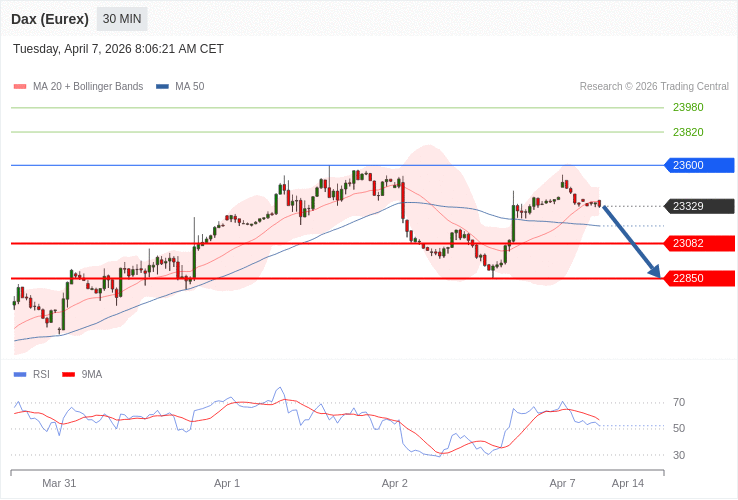Click the chart timestamp text
Screen dimensions: 738x500
pyautogui.click(x=118, y=49)
